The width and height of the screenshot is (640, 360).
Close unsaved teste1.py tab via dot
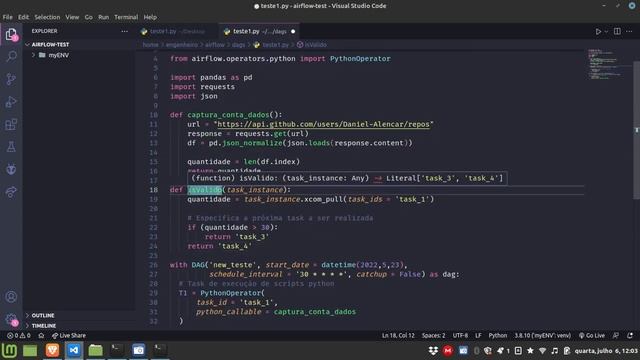coord(293,31)
